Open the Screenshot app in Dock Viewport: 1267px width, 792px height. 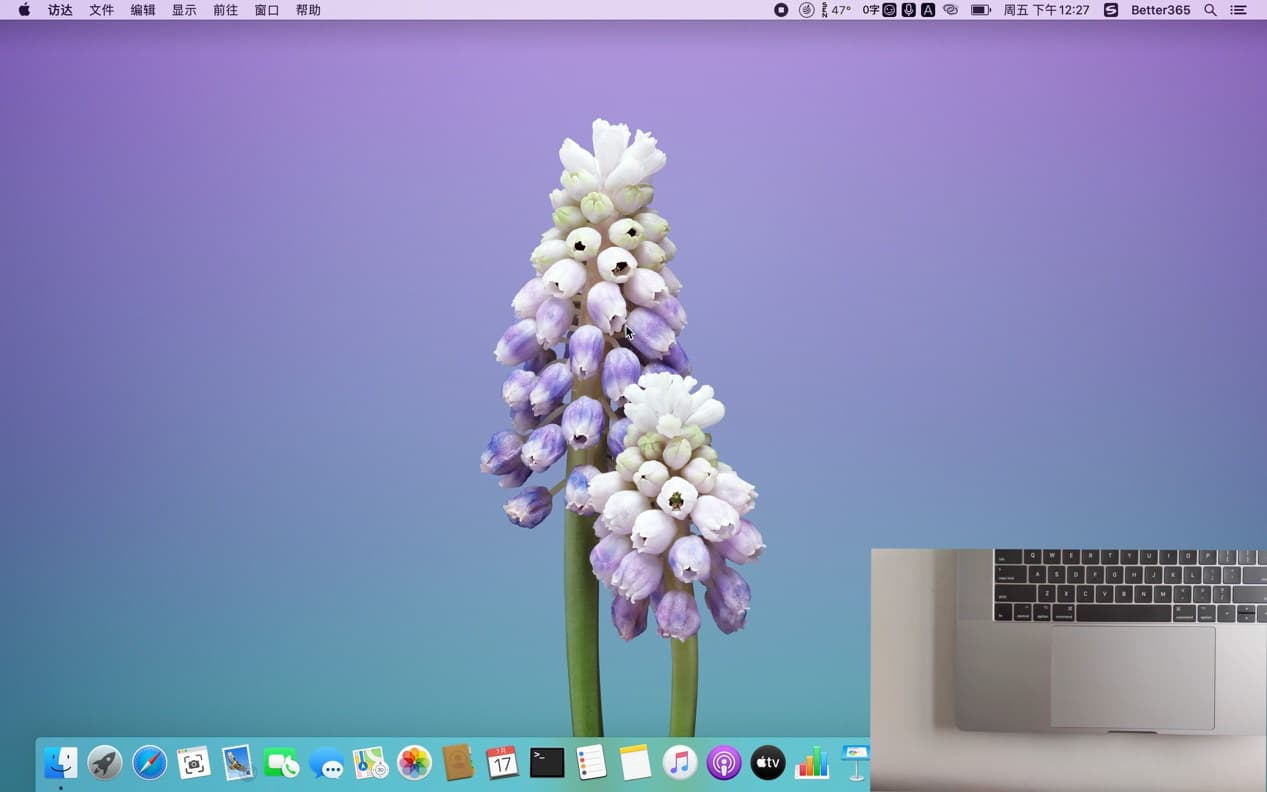pos(194,763)
